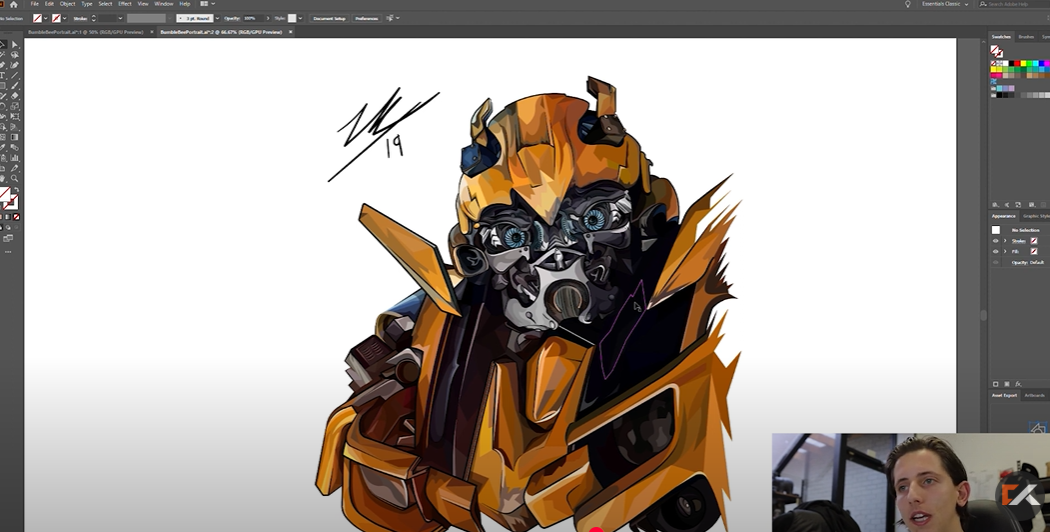Click the fill box in the toolbar
The height and width of the screenshot is (532, 1050).
(x=4, y=194)
